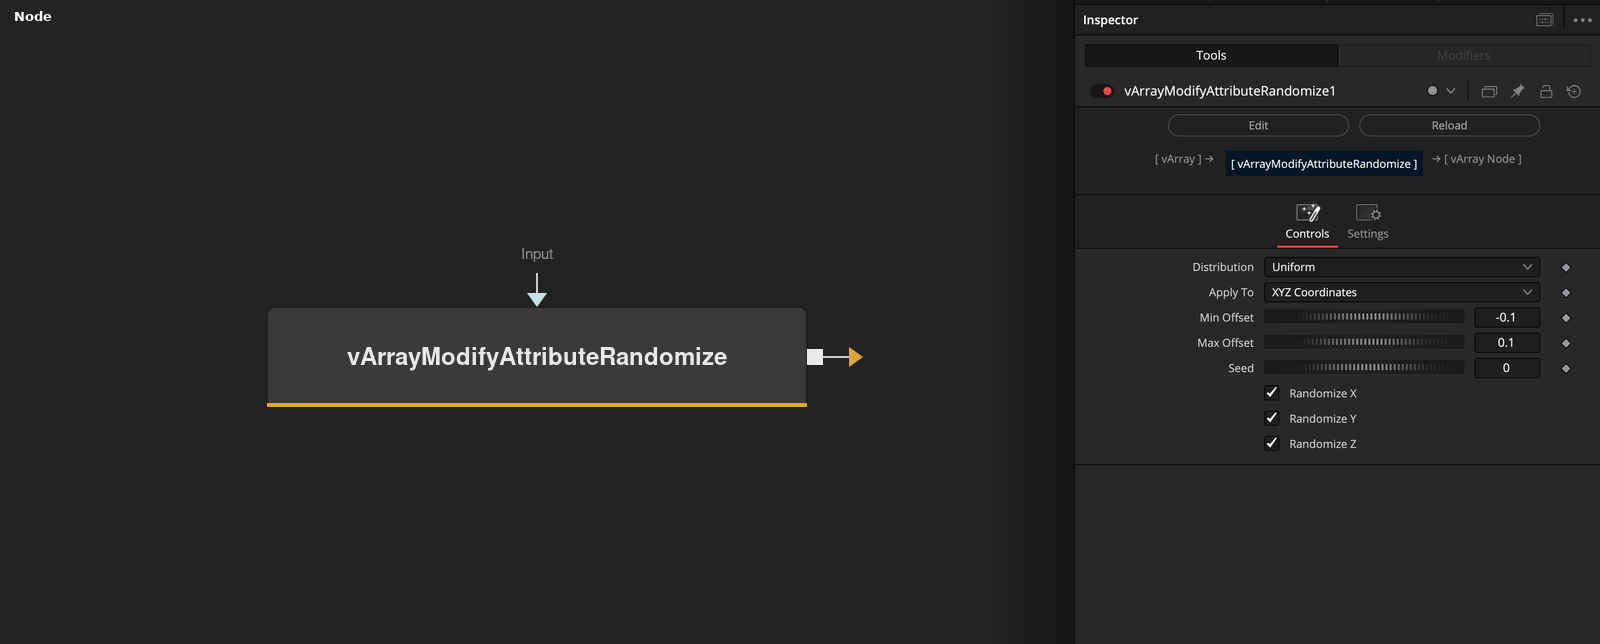Screen dimensions: 1600x644
Task: Select the vArrayModifyAttributeRandomize node box
Action: tap(537, 357)
